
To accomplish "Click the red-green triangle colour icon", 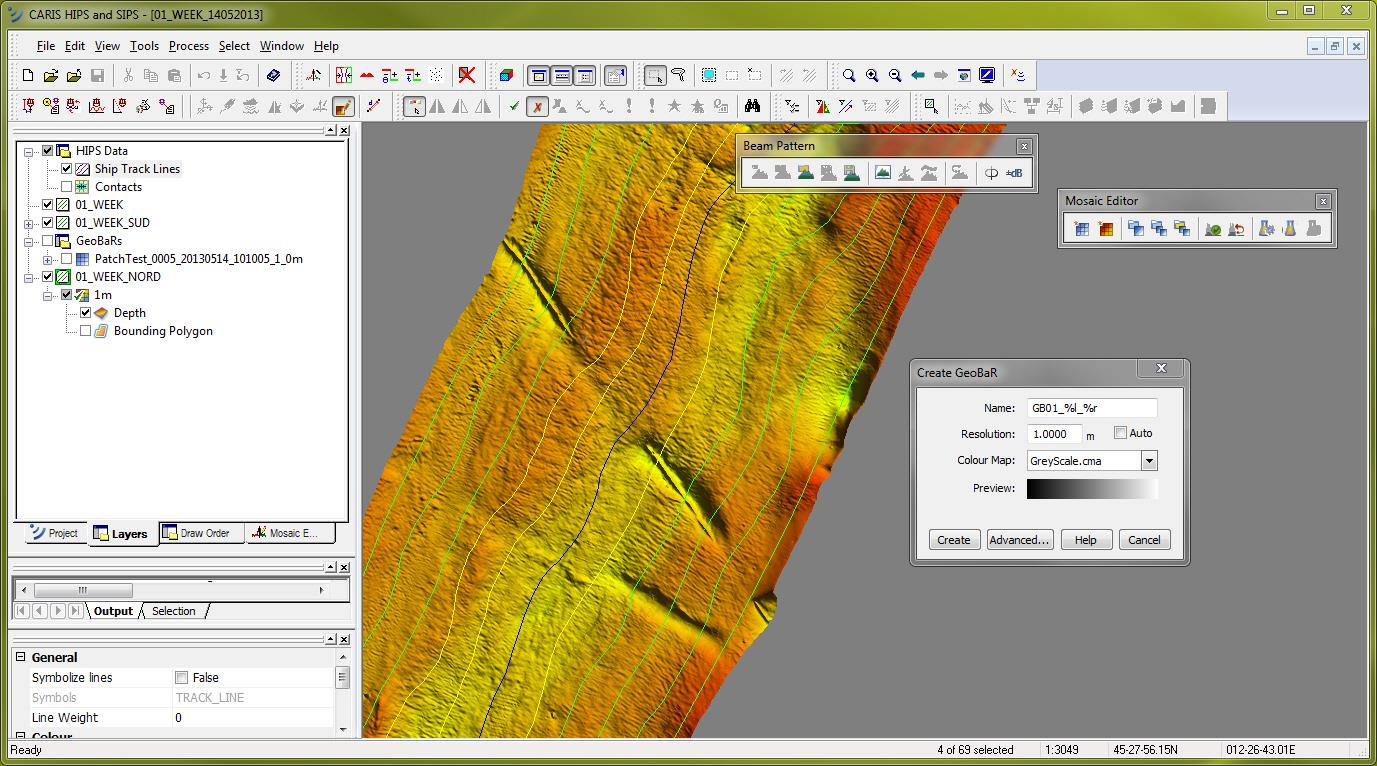I will 822,106.
